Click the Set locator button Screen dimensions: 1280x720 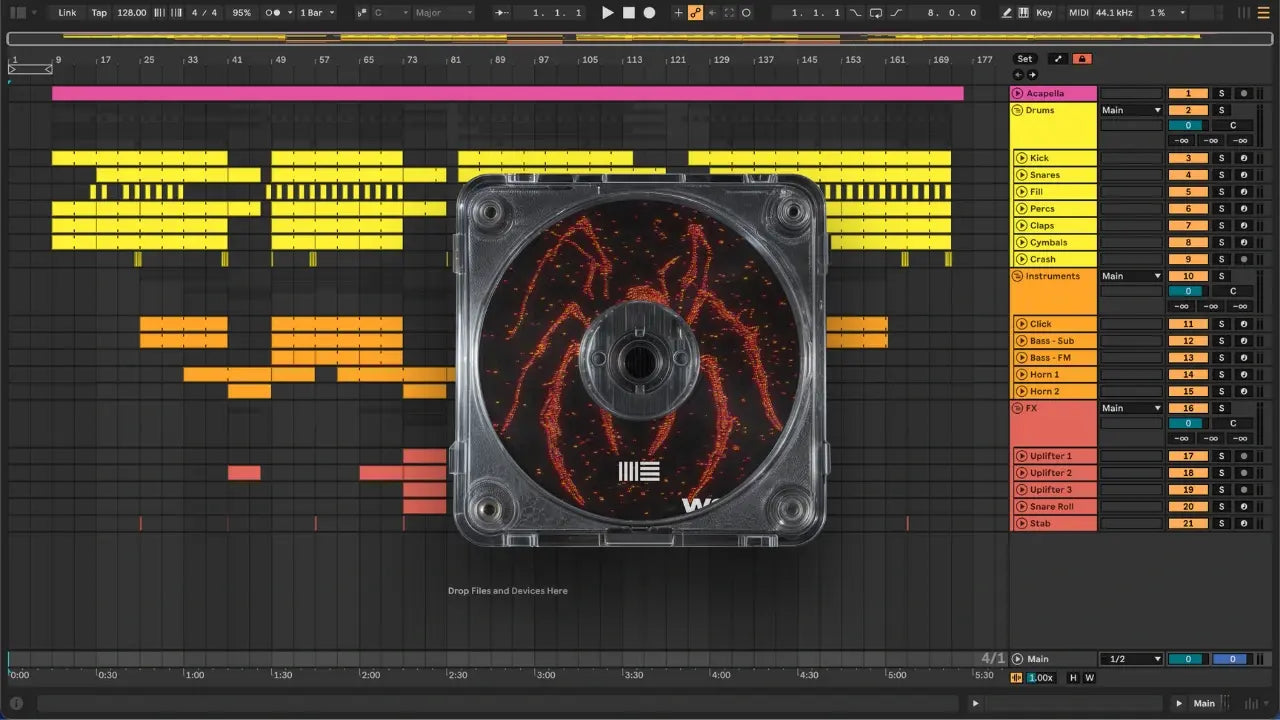pos(1025,59)
